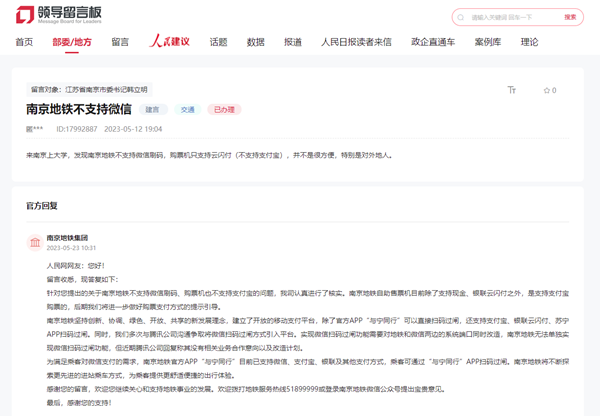
Task: Focus the keyword search input field
Action: pos(513,17)
